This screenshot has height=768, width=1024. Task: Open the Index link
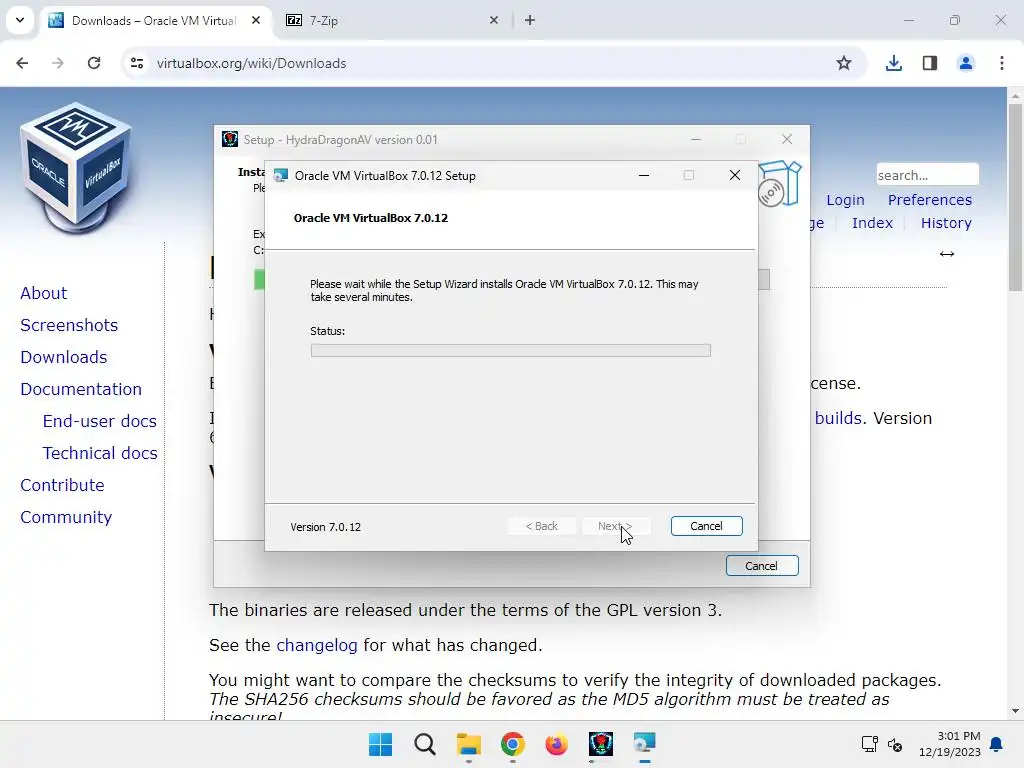coord(872,223)
